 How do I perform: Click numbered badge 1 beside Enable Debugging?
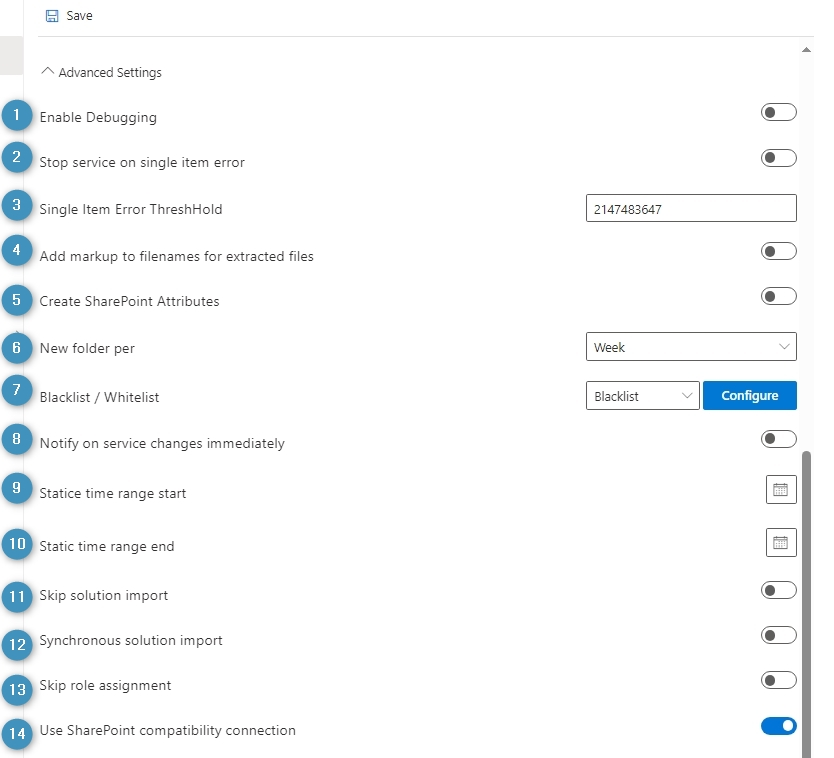[16, 115]
